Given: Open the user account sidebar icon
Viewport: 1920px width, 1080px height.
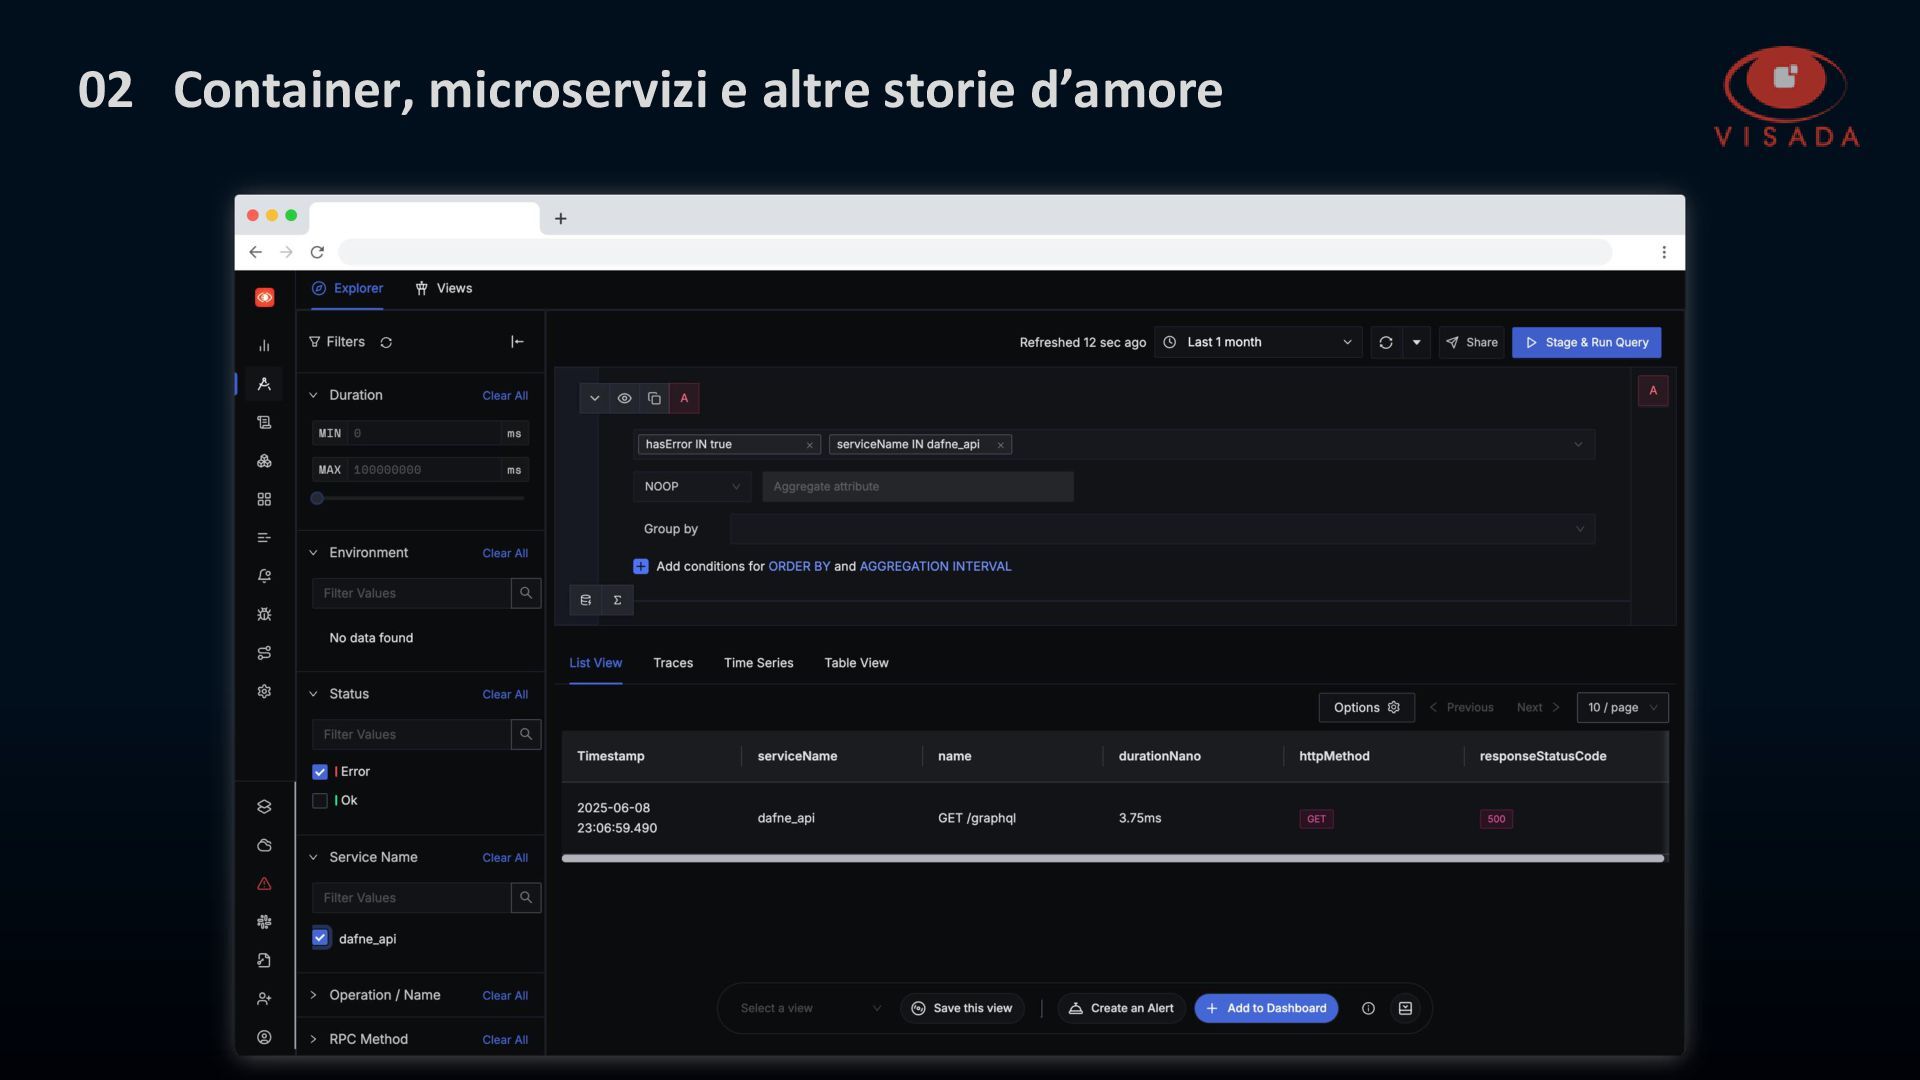Looking at the screenshot, I should [x=264, y=1038].
